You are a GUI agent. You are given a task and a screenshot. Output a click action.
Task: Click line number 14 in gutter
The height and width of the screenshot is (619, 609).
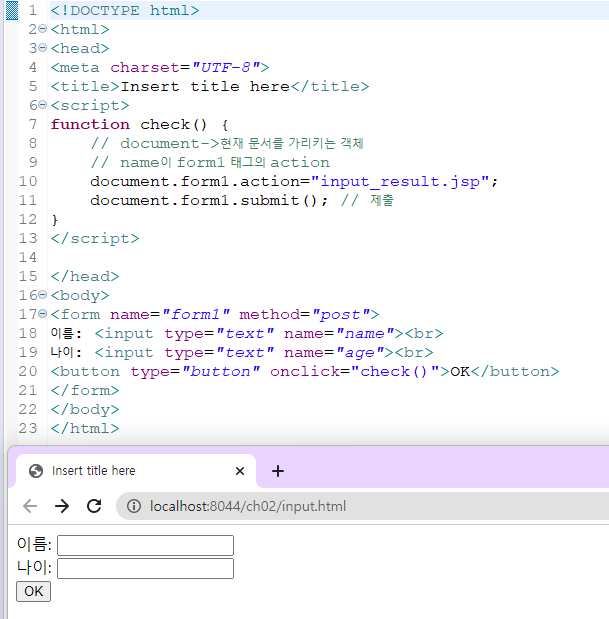[28, 257]
